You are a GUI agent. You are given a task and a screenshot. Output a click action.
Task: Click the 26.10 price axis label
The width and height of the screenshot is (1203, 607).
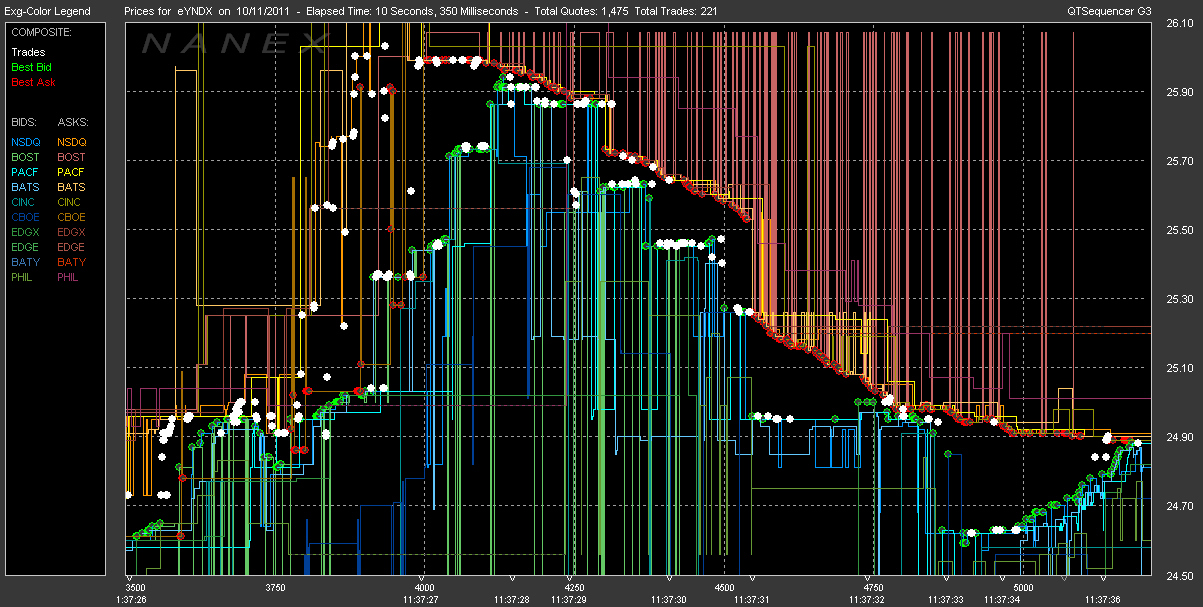tap(1179, 25)
